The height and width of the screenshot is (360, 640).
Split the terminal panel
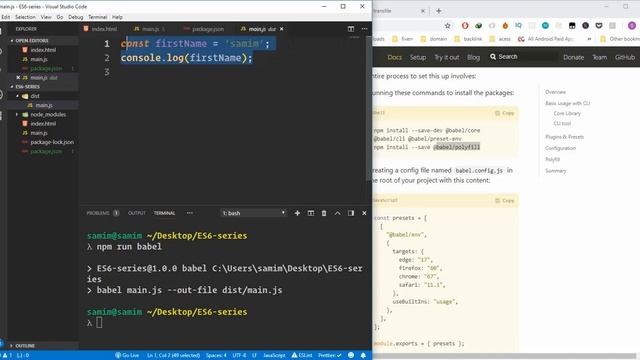coord(311,213)
